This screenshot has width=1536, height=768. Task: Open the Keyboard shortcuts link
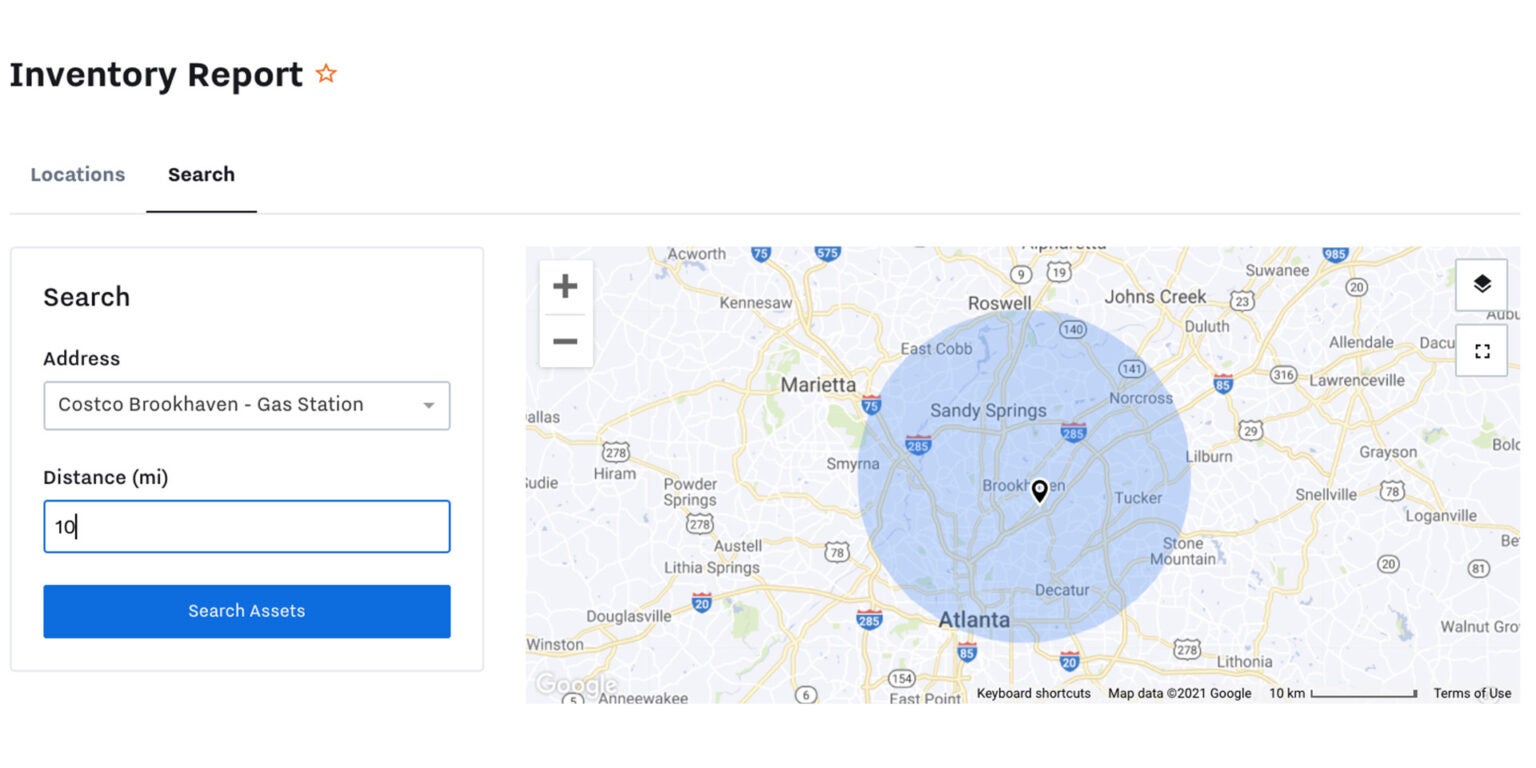coord(1033,693)
